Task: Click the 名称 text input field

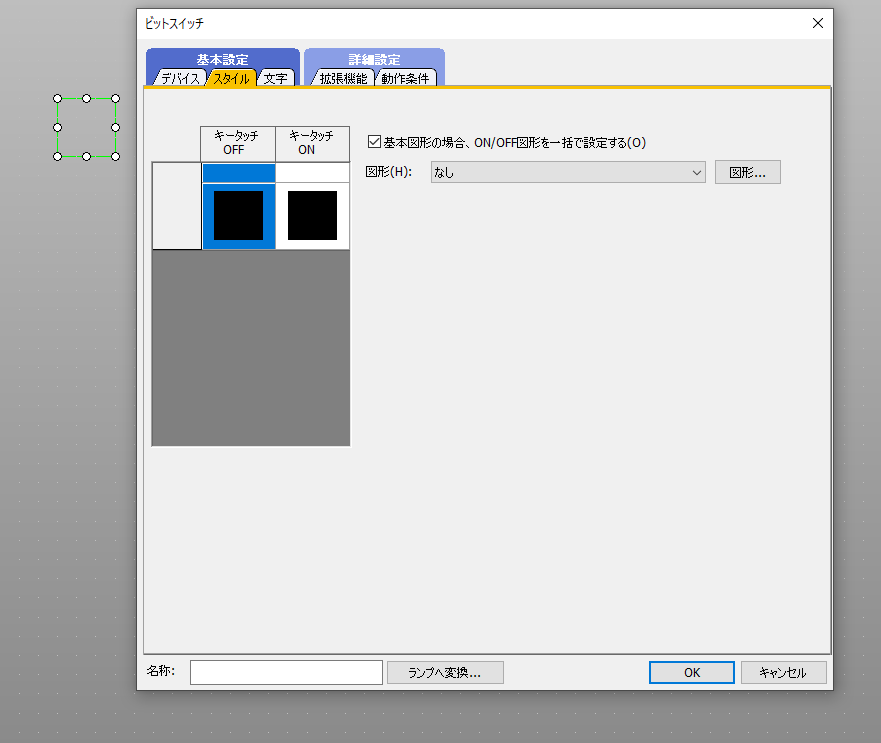Action: (x=286, y=672)
